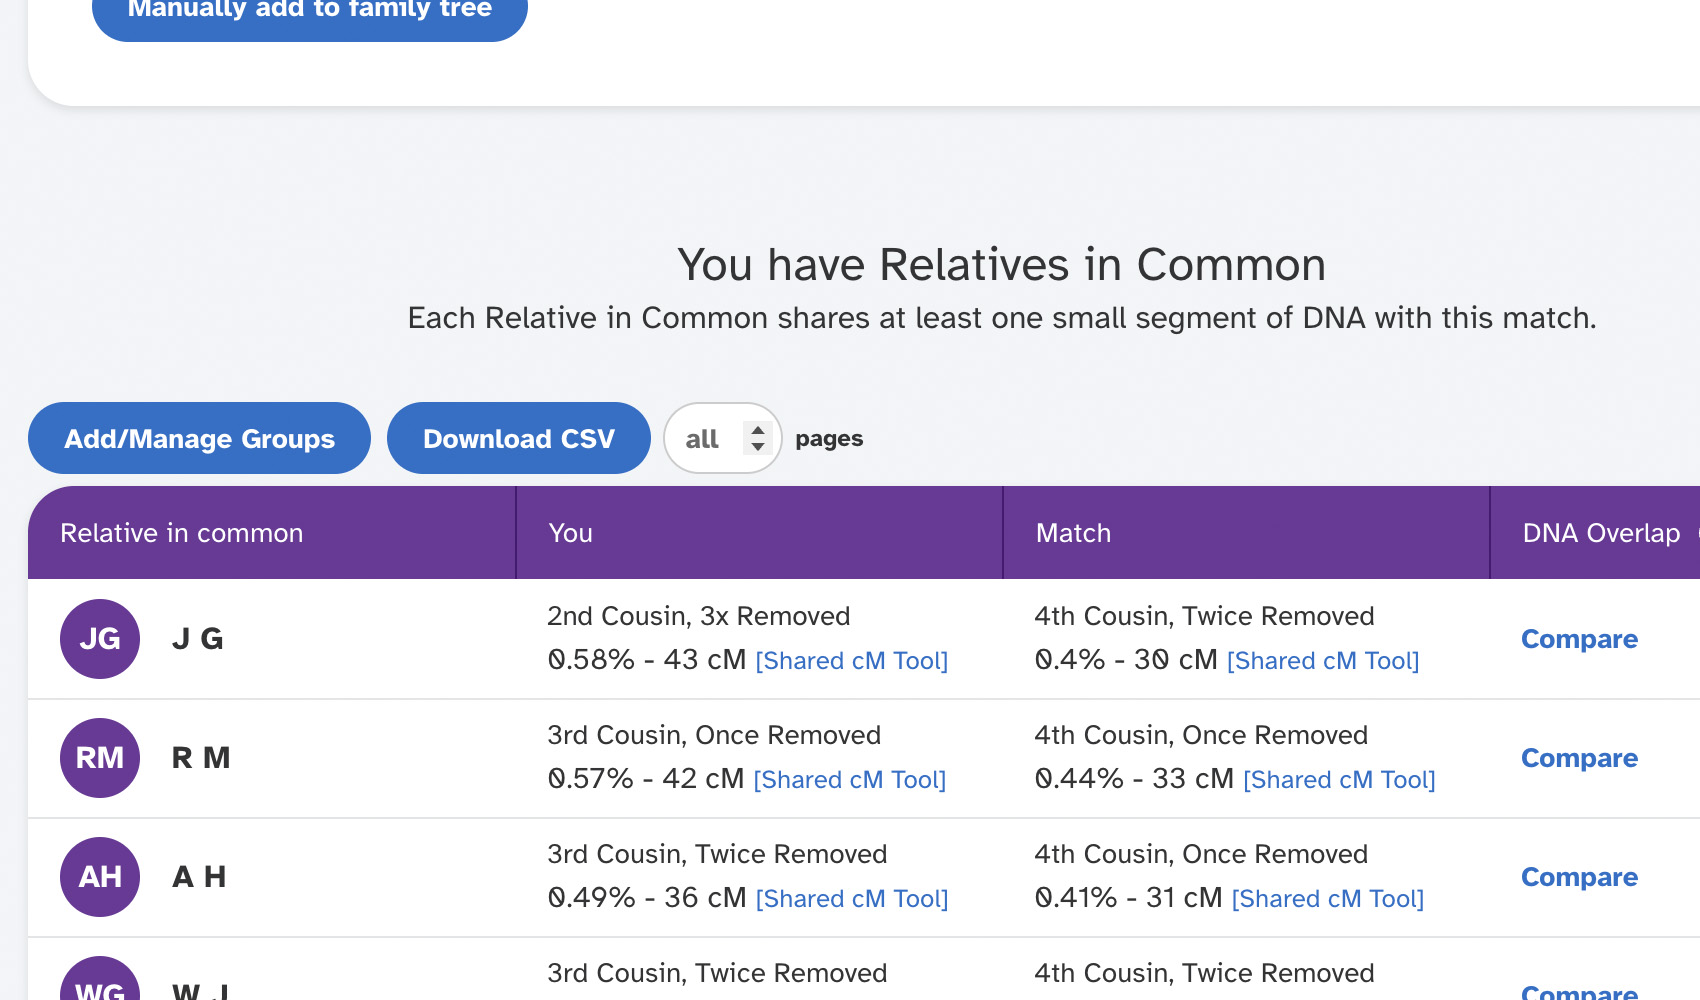Select '4th Cousin, Twice Removed' in J G row
Image resolution: width=1700 pixels, height=1000 pixels.
pyautogui.click(x=1204, y=616)
